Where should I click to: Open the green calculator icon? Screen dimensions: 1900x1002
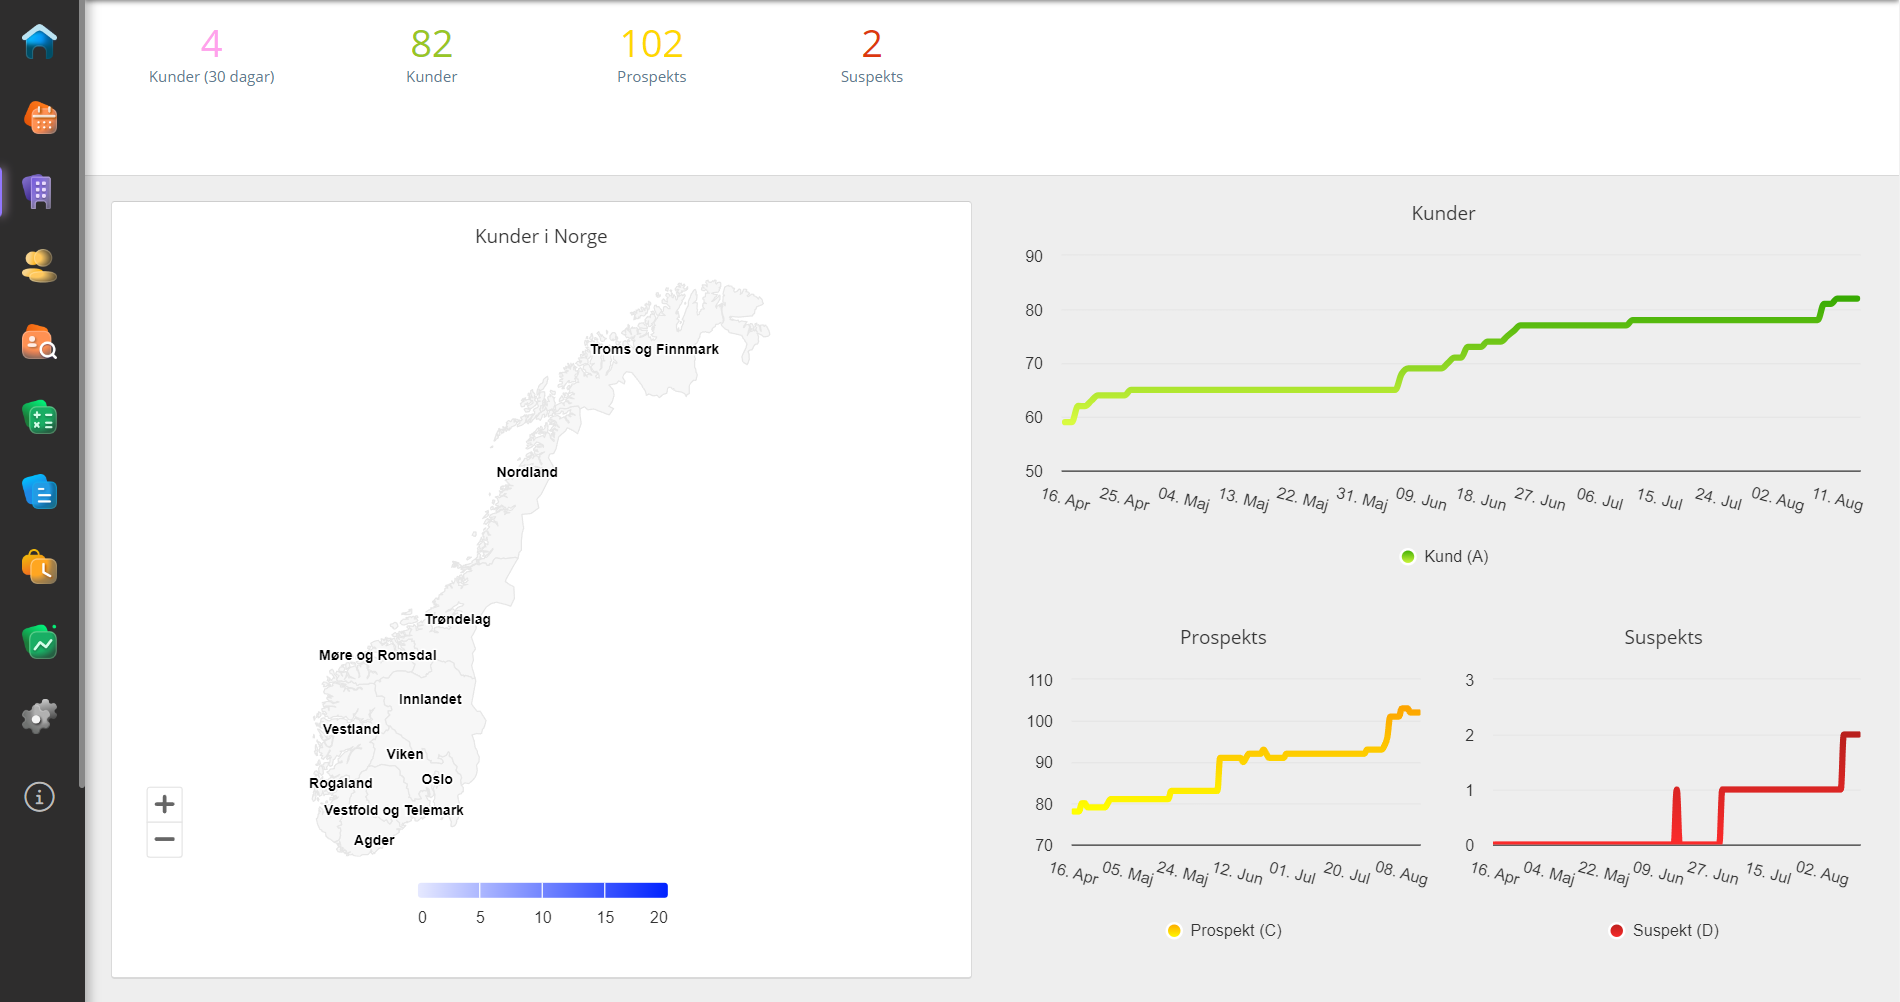tap(39, 417)
